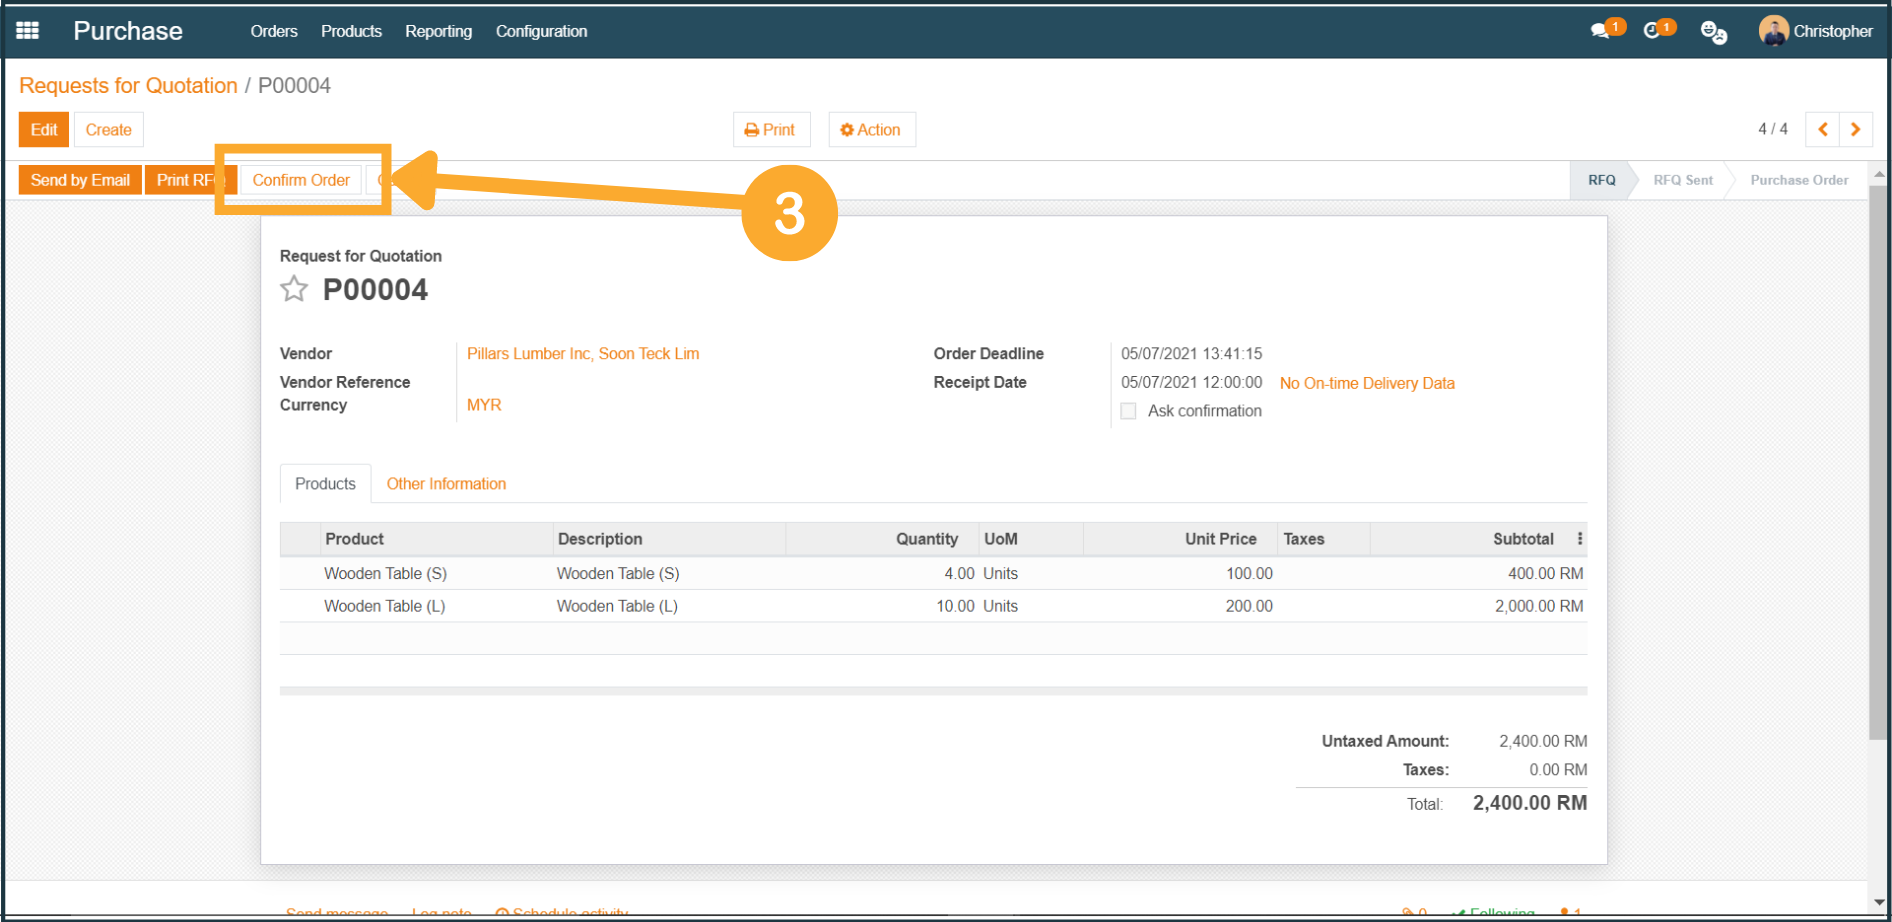Open column options kebab in table header

(1580, 539)
